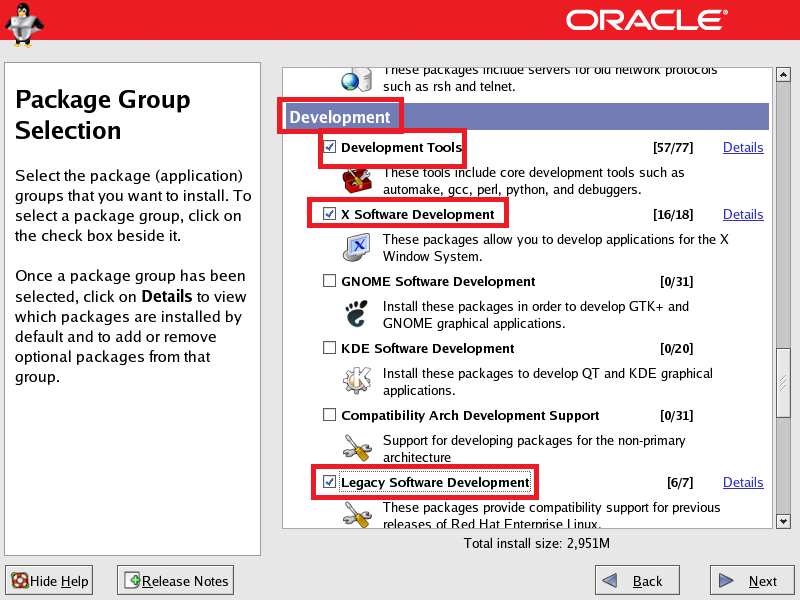
Task: Click the Development Tools group label
Action: point(402,147)
